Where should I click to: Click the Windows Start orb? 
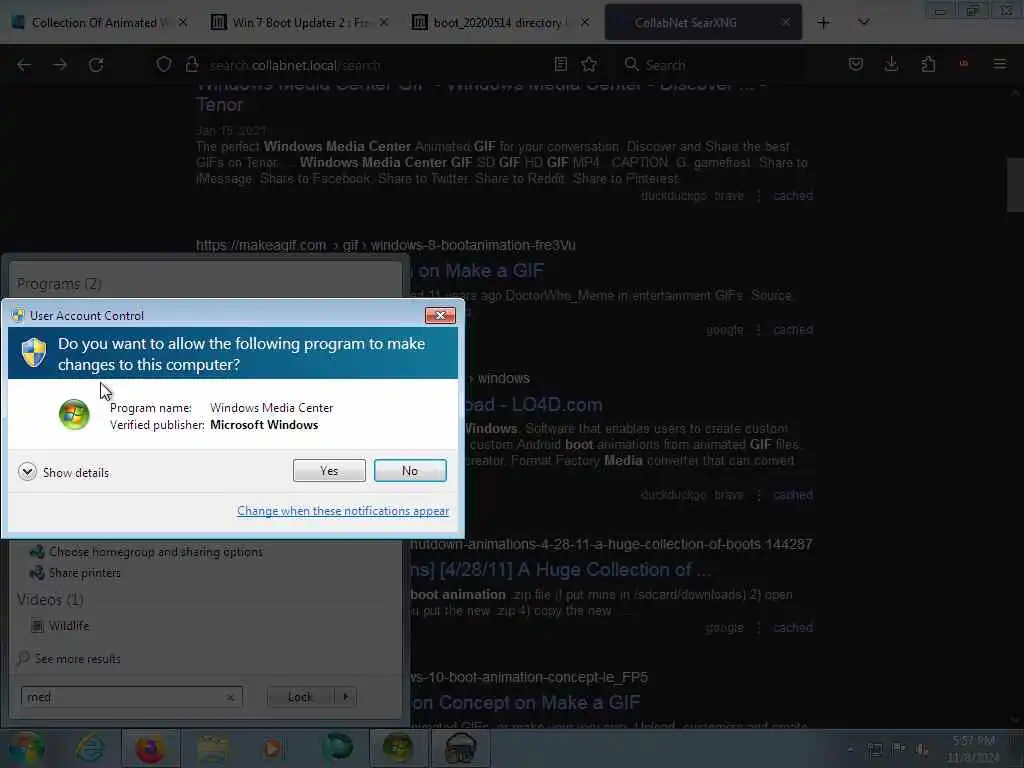[26, 748]
